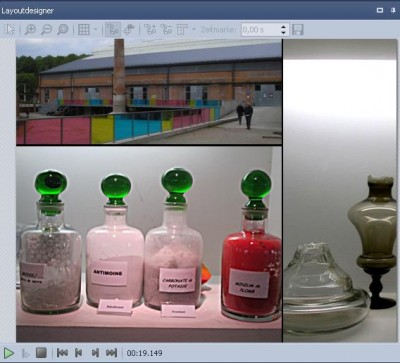Toggle the grid display icon
Viewport: 400px width, 363px height.
pos(84,29)
